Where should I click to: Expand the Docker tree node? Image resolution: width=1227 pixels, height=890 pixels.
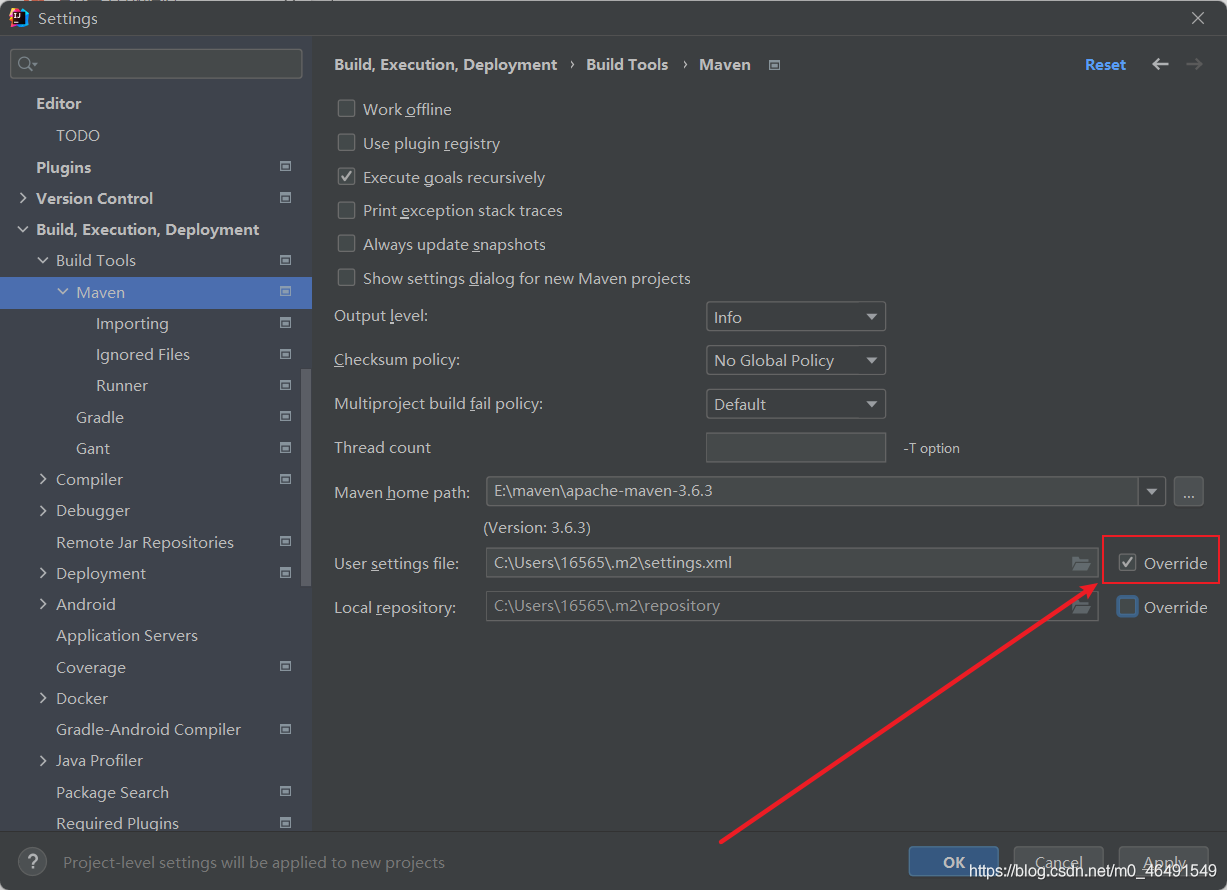pyautogui.click(x=42, y=698)
